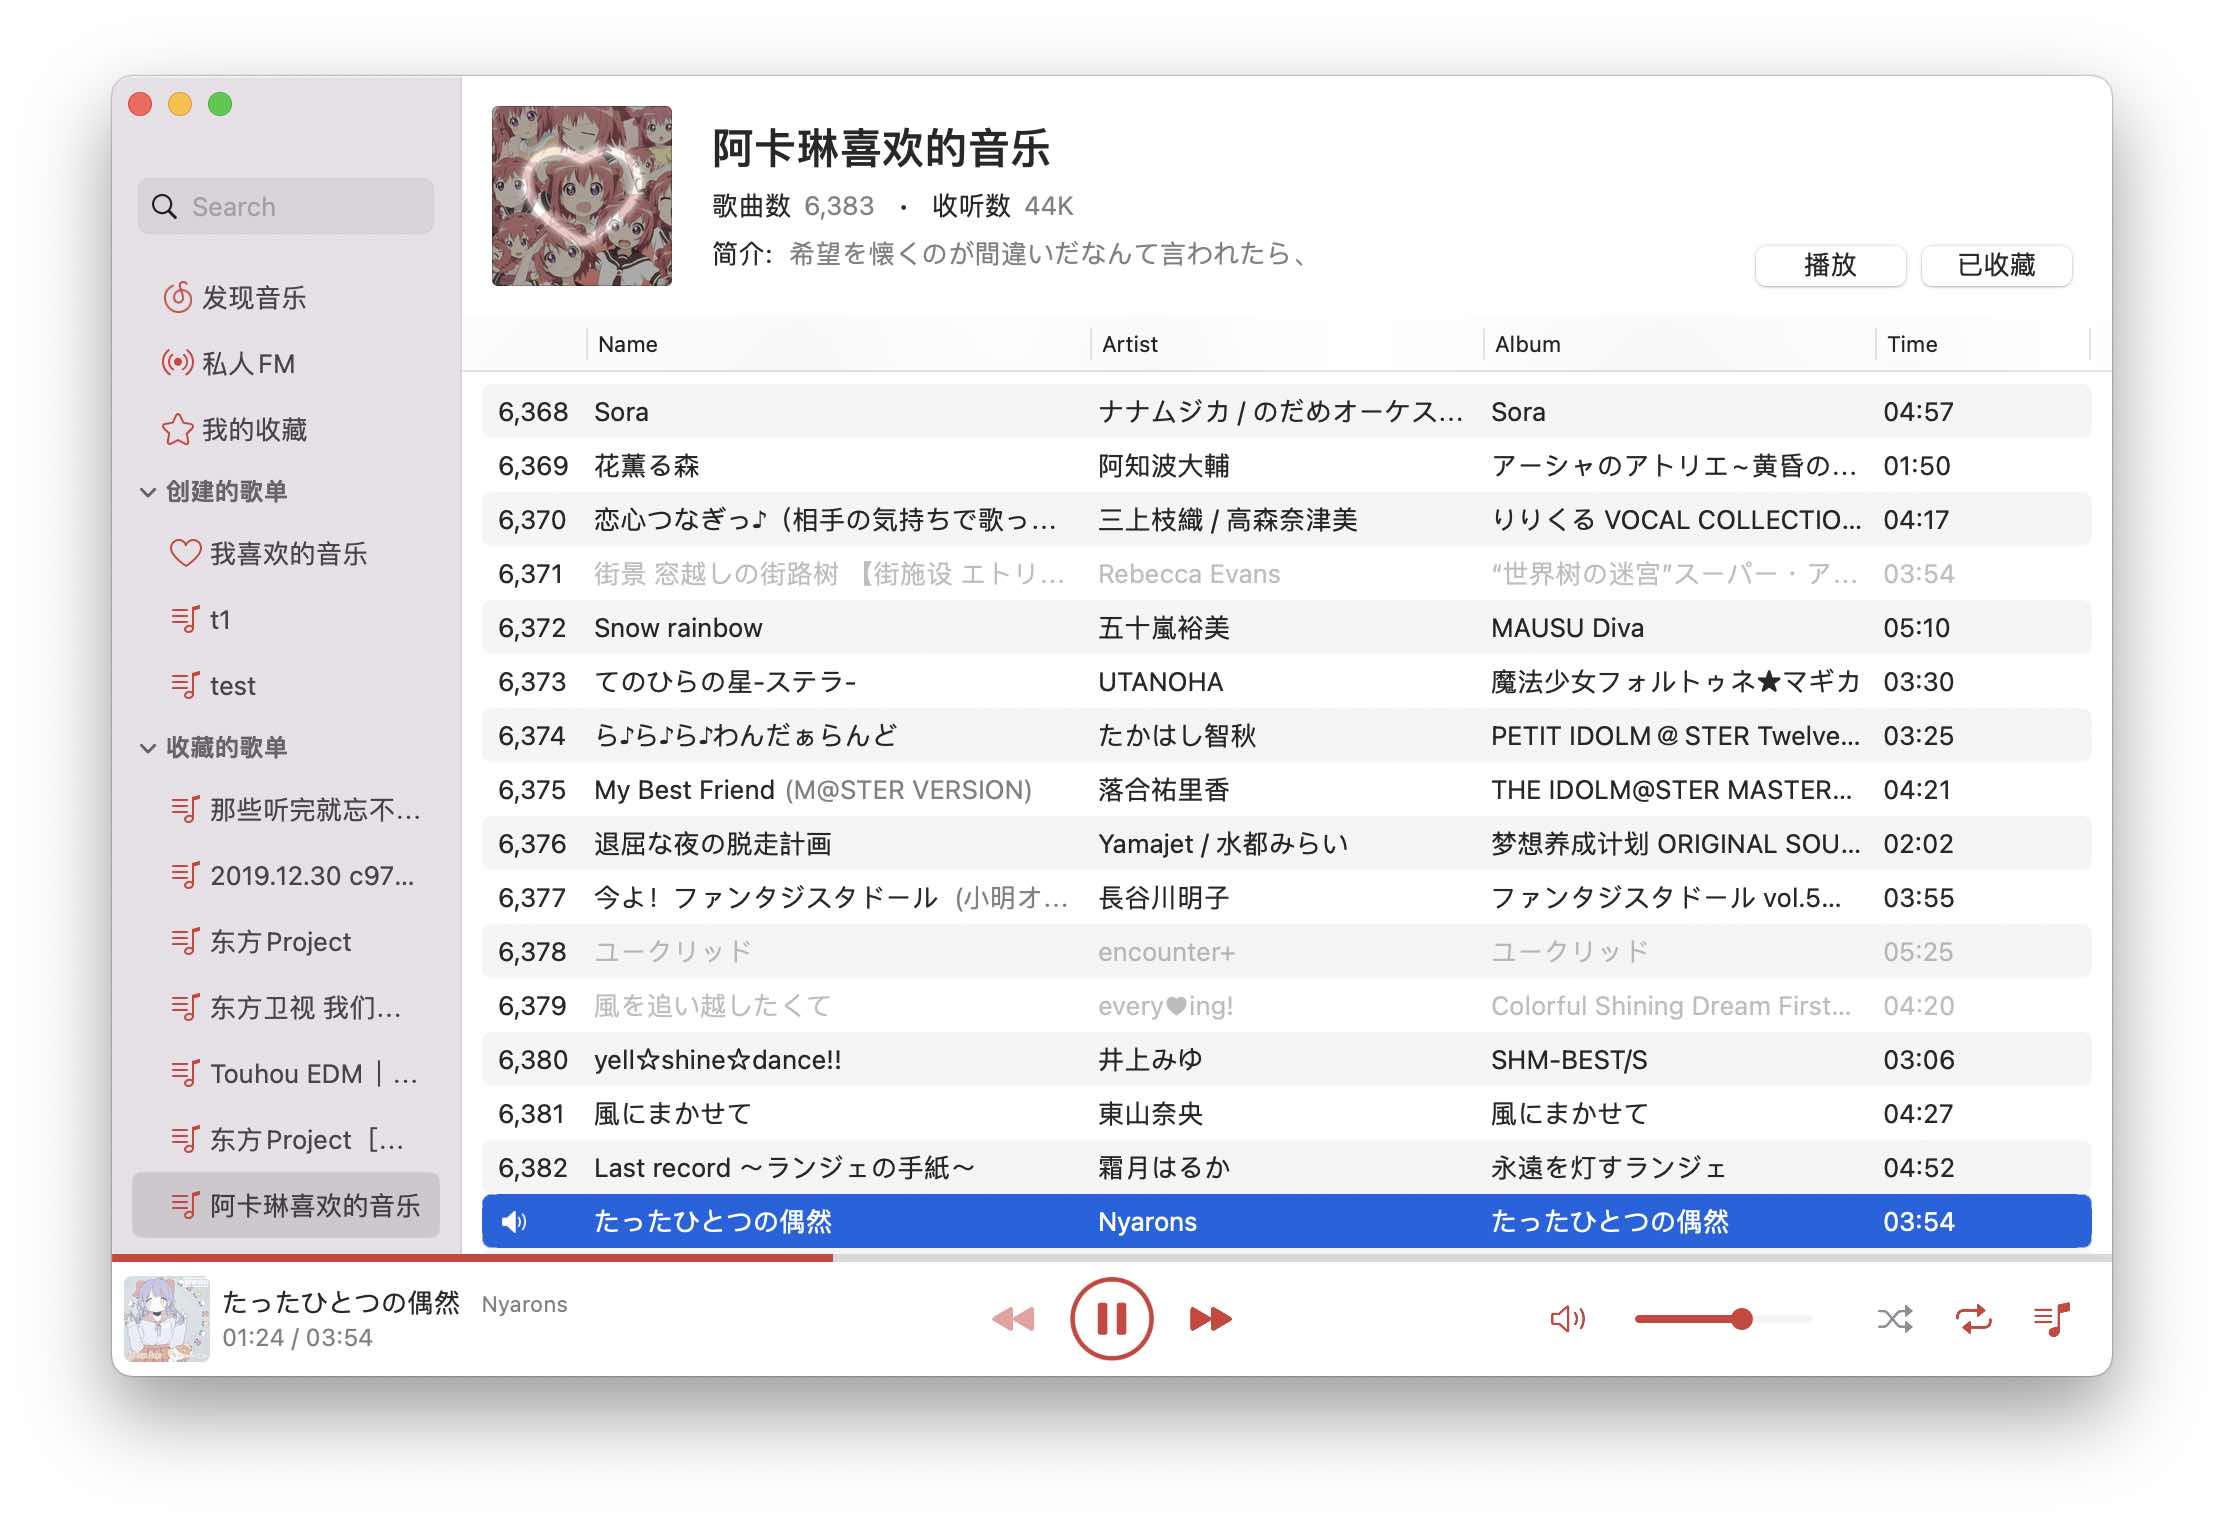Toggle repeat playback mode
2224x1524 pixels.
[1973, 1319]
